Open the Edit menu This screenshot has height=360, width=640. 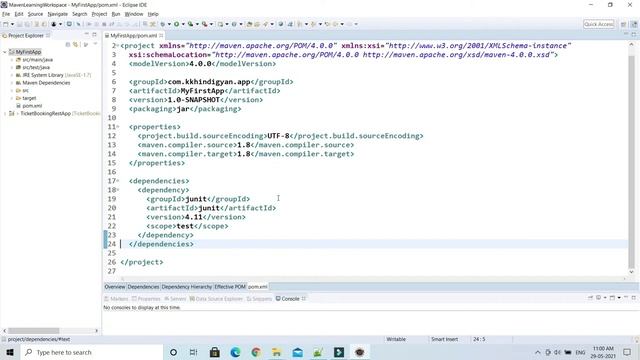(19, 14)
